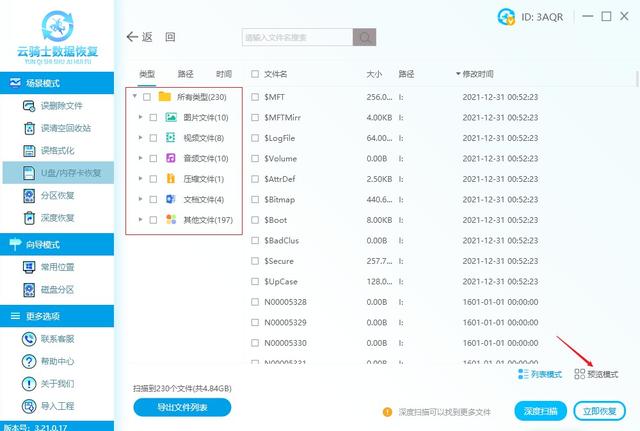
Task: Click the 联系客服 phone icon
Action: point(29,339)
